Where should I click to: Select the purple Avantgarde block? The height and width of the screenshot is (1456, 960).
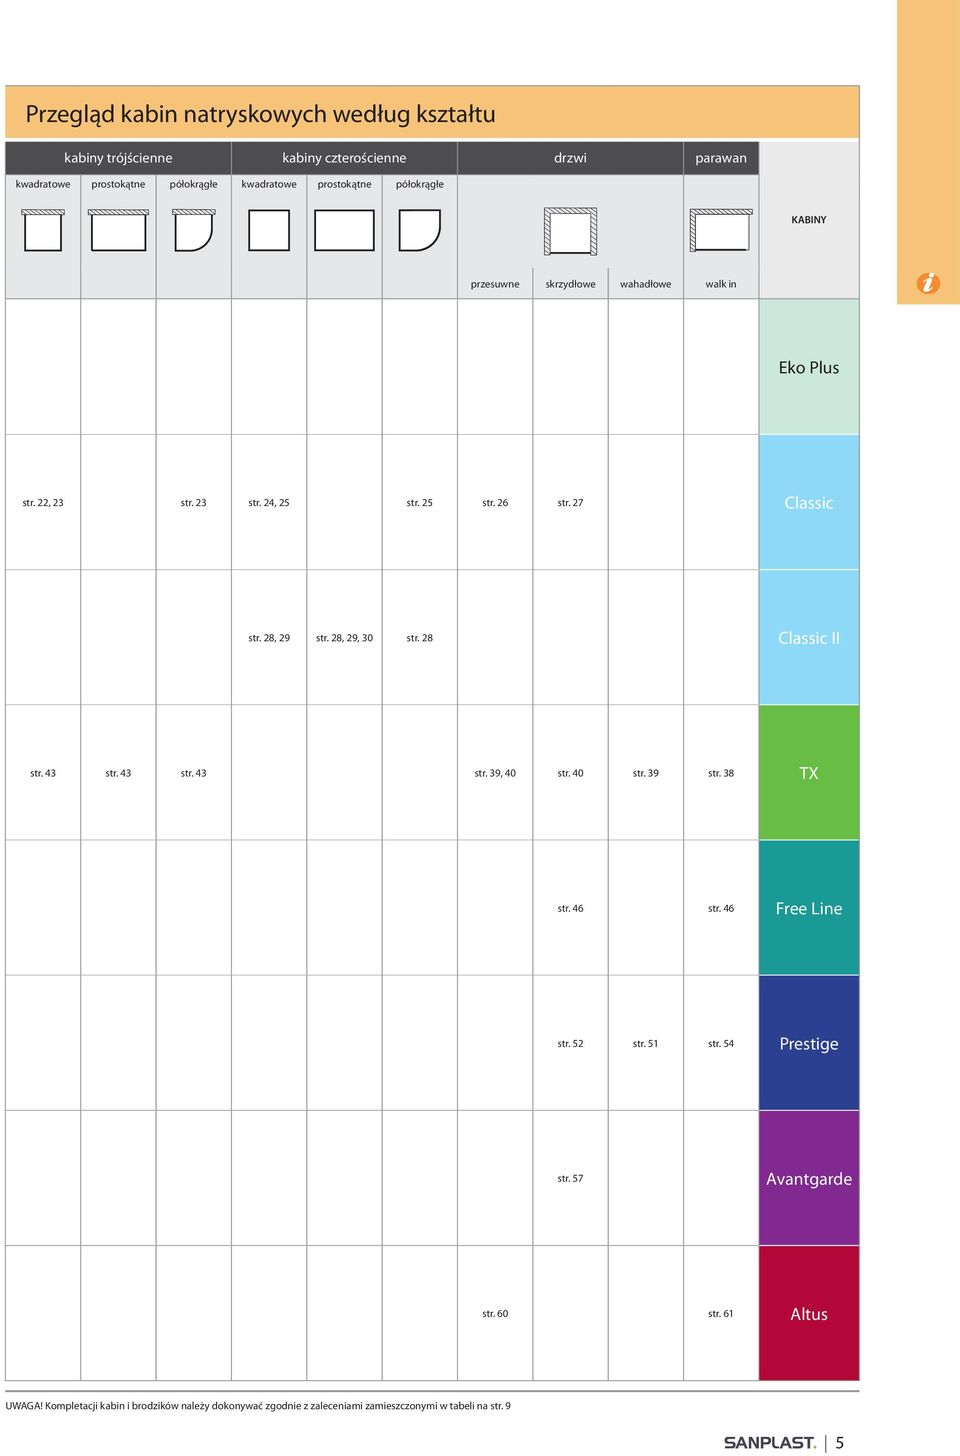(809, 1178)
